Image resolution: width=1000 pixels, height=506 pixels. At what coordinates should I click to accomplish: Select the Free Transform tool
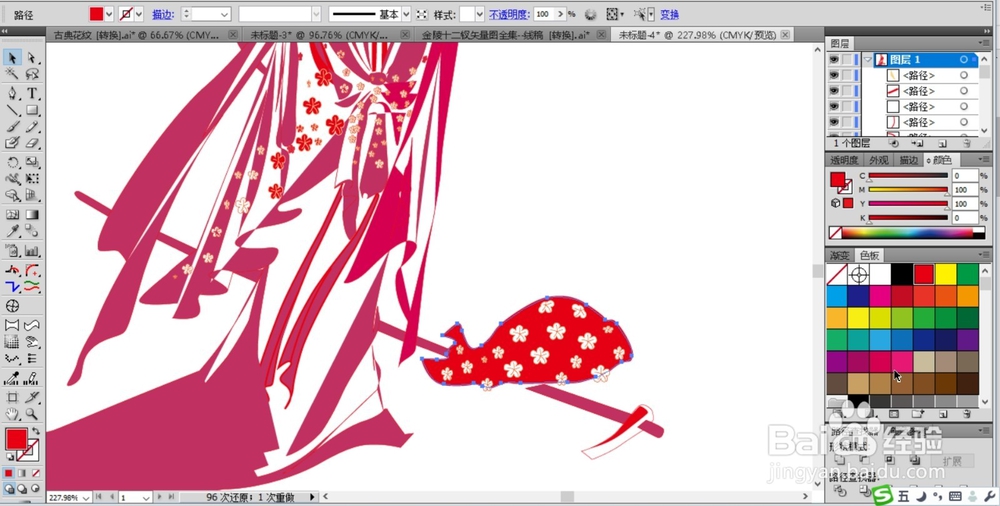[32, 179]
